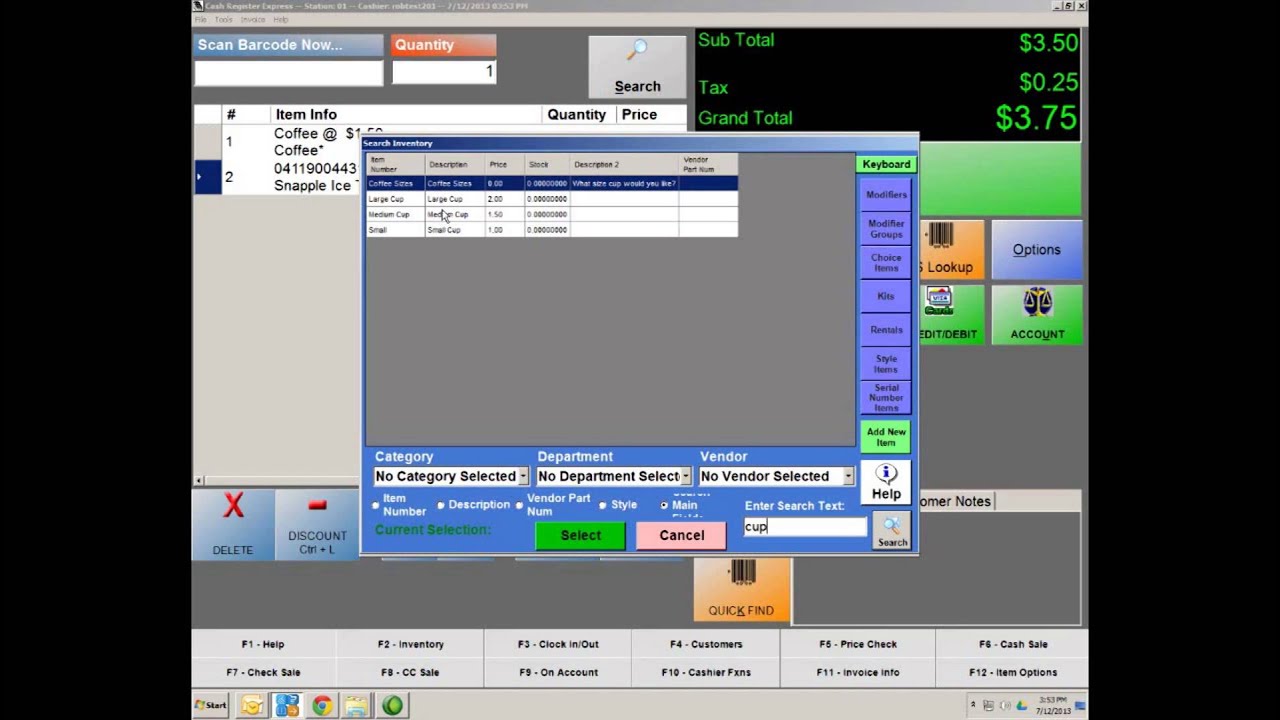Click the green Select button
Screen dimensions: 1280x720
581,535
